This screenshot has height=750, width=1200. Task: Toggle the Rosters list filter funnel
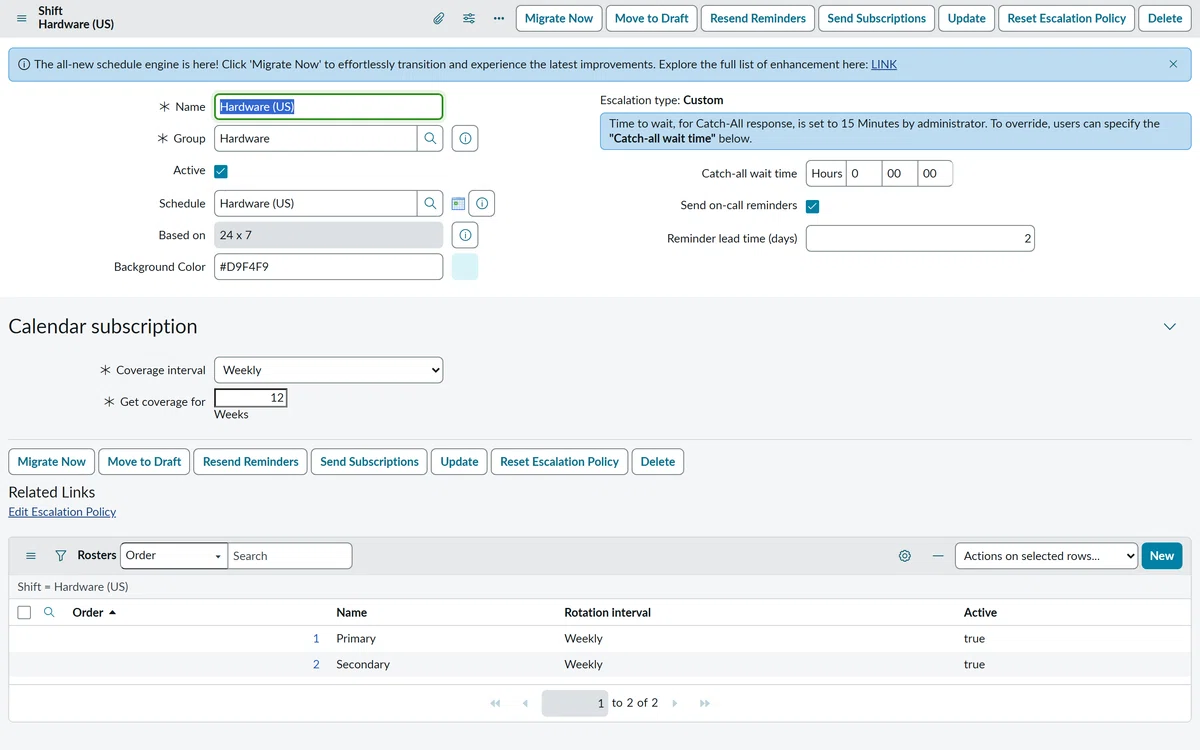coord(61,556)
